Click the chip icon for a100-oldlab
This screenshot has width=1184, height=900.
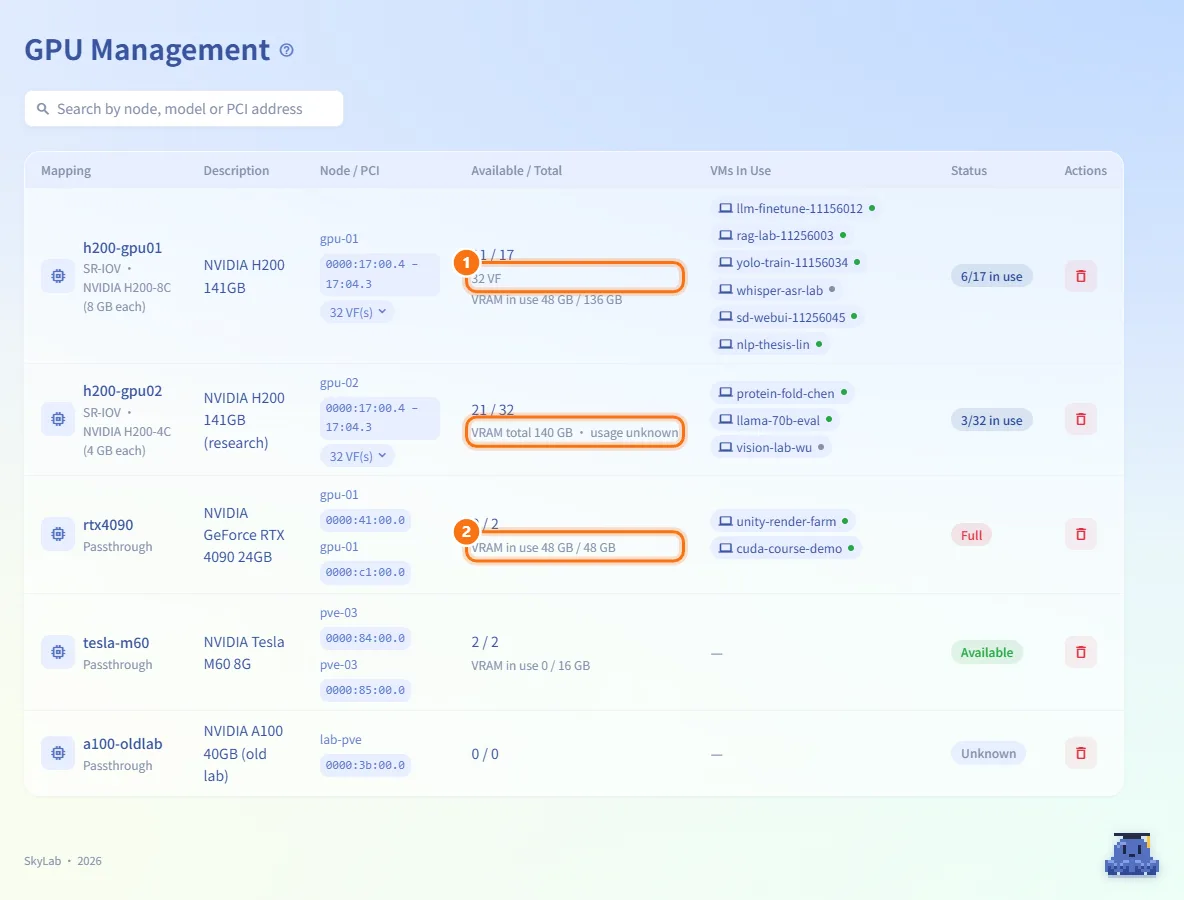[58, 754]
